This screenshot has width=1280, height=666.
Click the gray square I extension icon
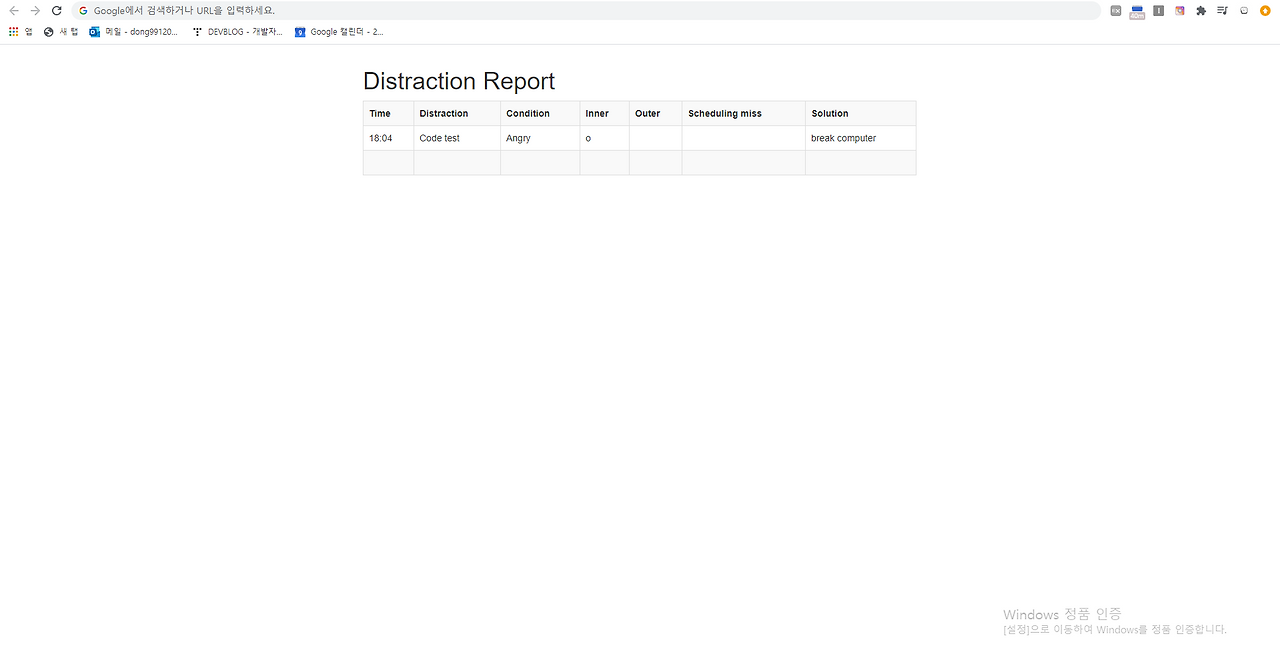pos(1158,11)
